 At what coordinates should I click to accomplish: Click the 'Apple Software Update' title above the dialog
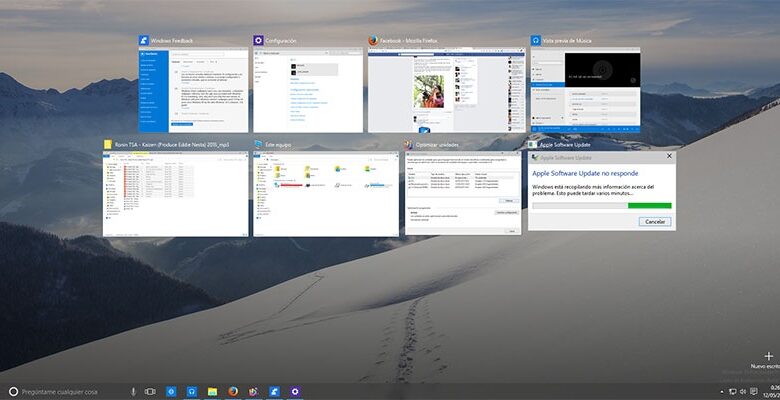coord(565,144)
